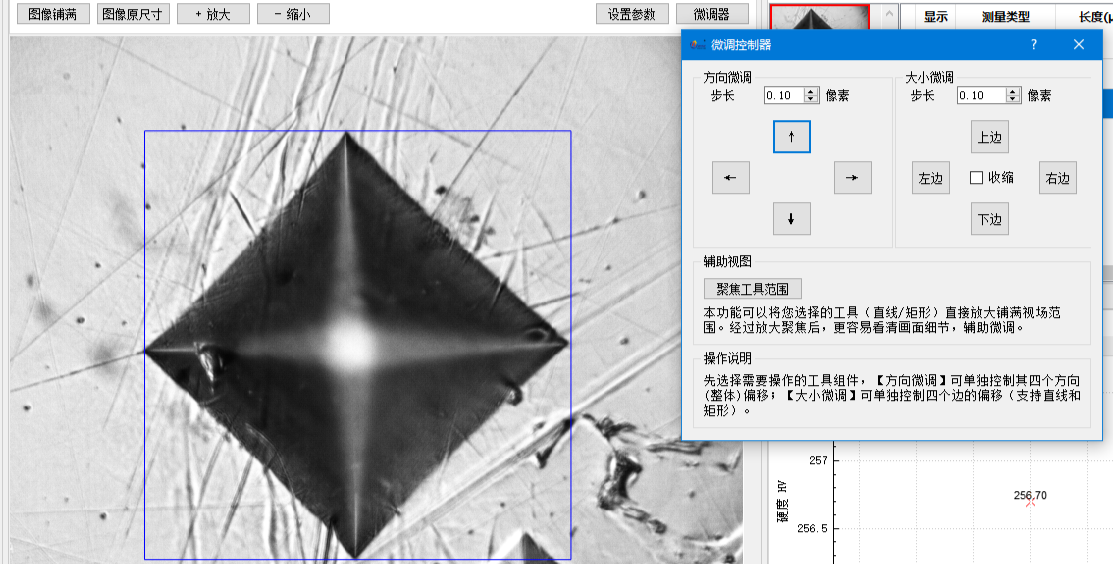Viewport: 1113px width, 564px height.
Task: Click the 微调器 toolbar button
Action: pos(713,14)
